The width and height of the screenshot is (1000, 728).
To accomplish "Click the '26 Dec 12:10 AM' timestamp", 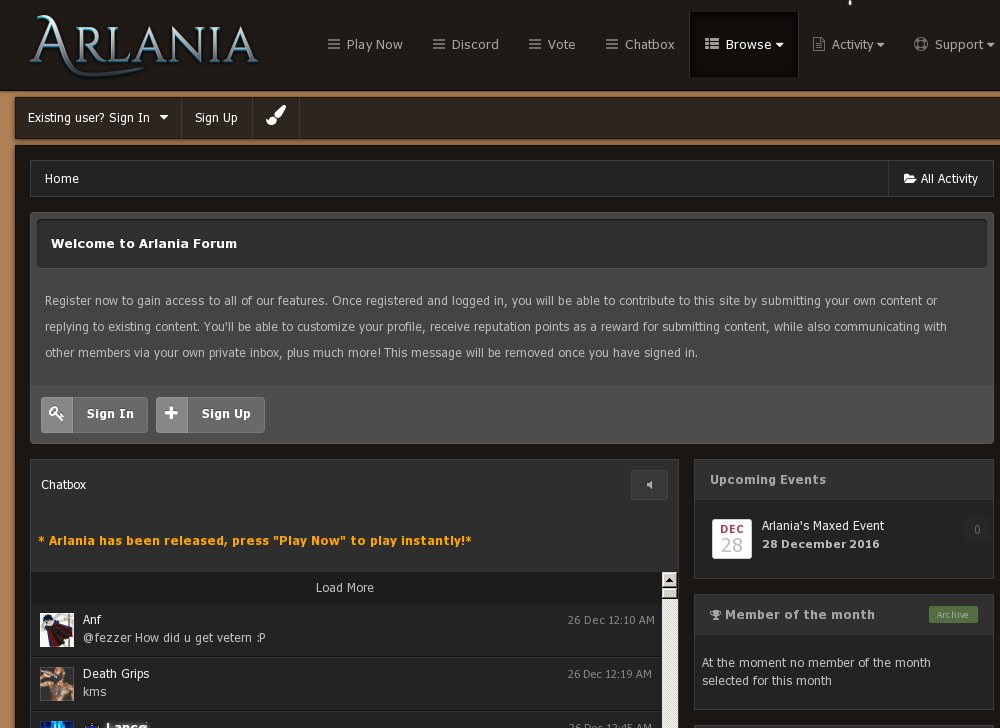I will [611, 620].
